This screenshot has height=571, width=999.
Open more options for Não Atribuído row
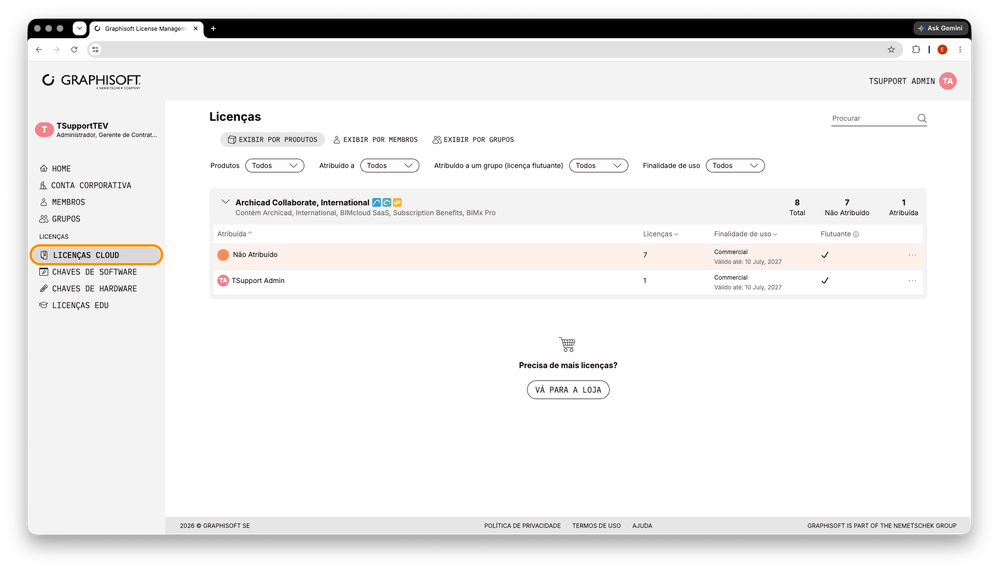[x=912, y=255]
